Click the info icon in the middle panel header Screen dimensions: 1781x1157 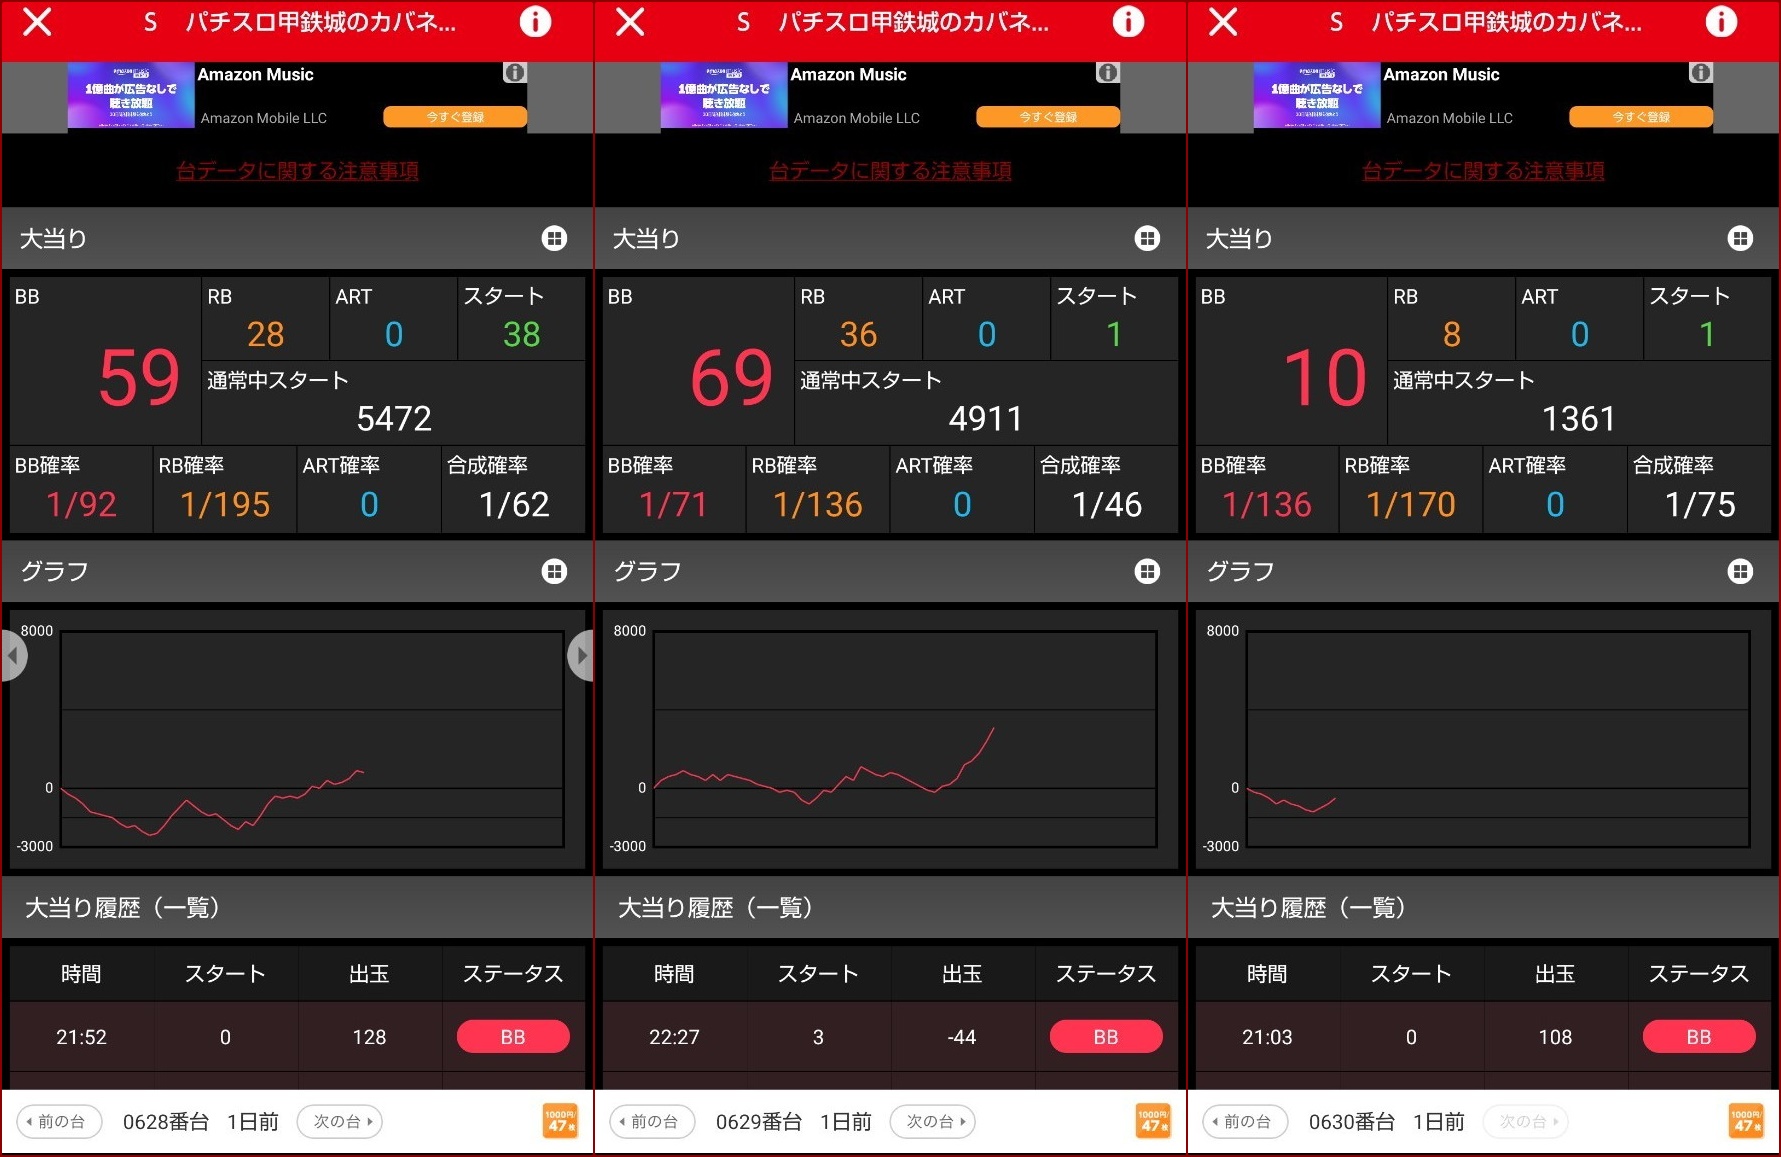click(x=1128, y=21)
